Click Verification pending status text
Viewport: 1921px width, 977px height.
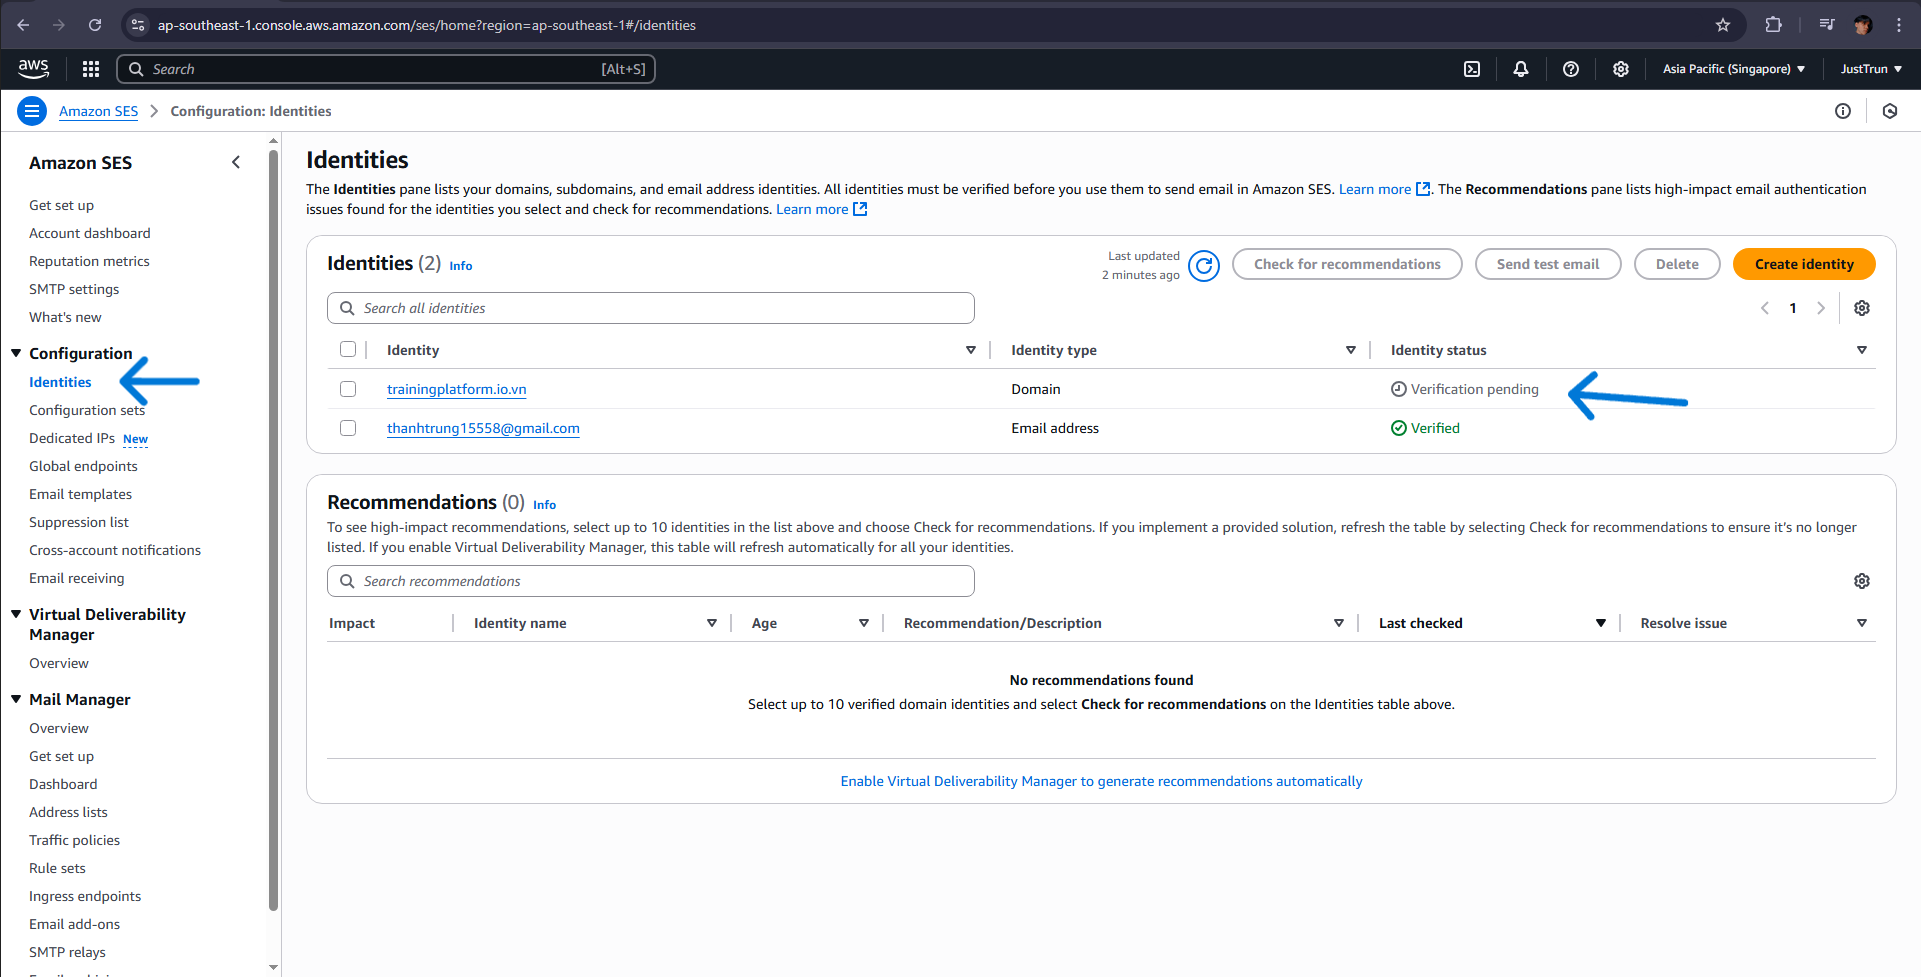click(1474, 389)
